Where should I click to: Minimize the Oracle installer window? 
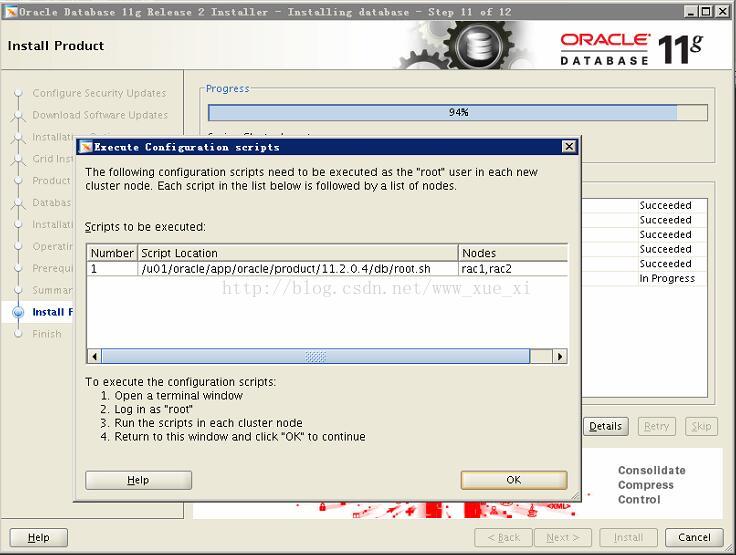point(690,11)
